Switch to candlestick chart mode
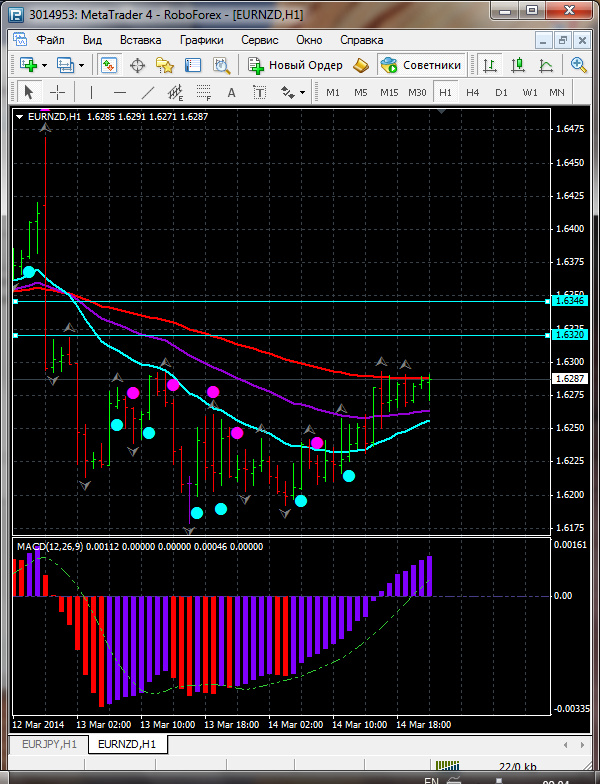Viewport: 600px width, 784px height. click(518, 66)
